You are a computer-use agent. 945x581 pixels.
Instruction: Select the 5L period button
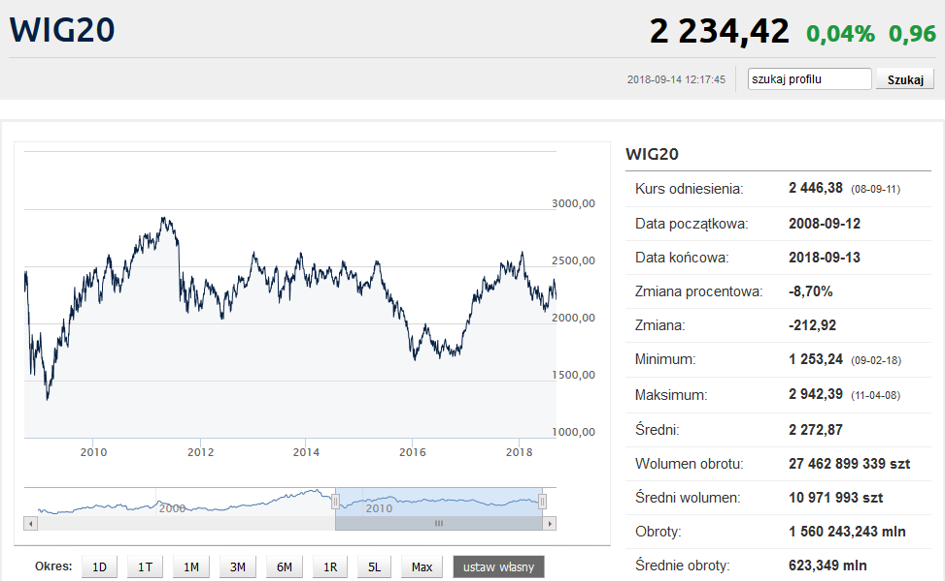point(375,567)
